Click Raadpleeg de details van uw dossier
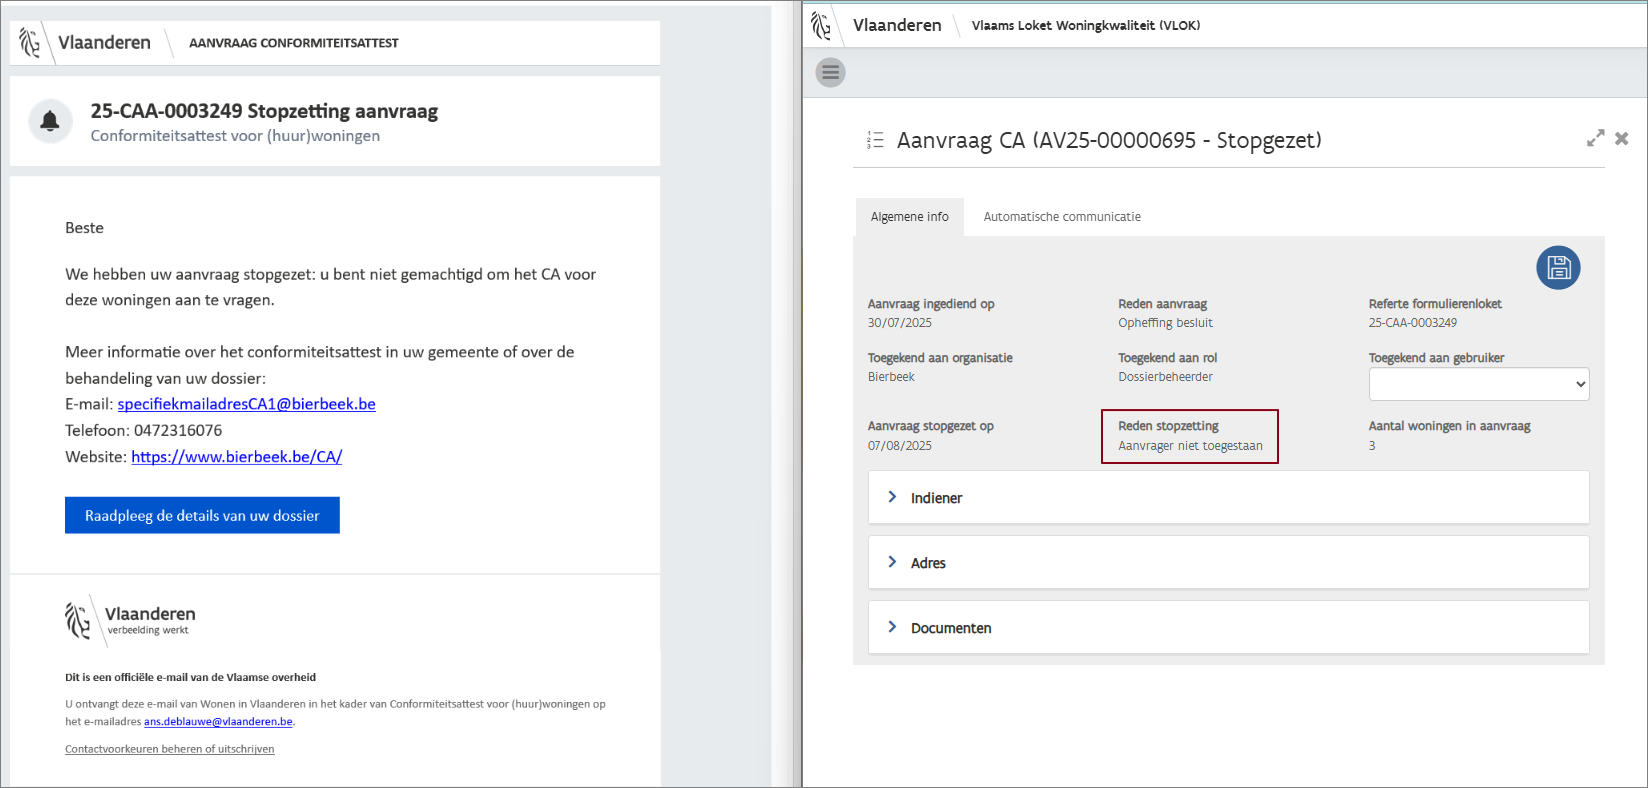 [202, 516]
